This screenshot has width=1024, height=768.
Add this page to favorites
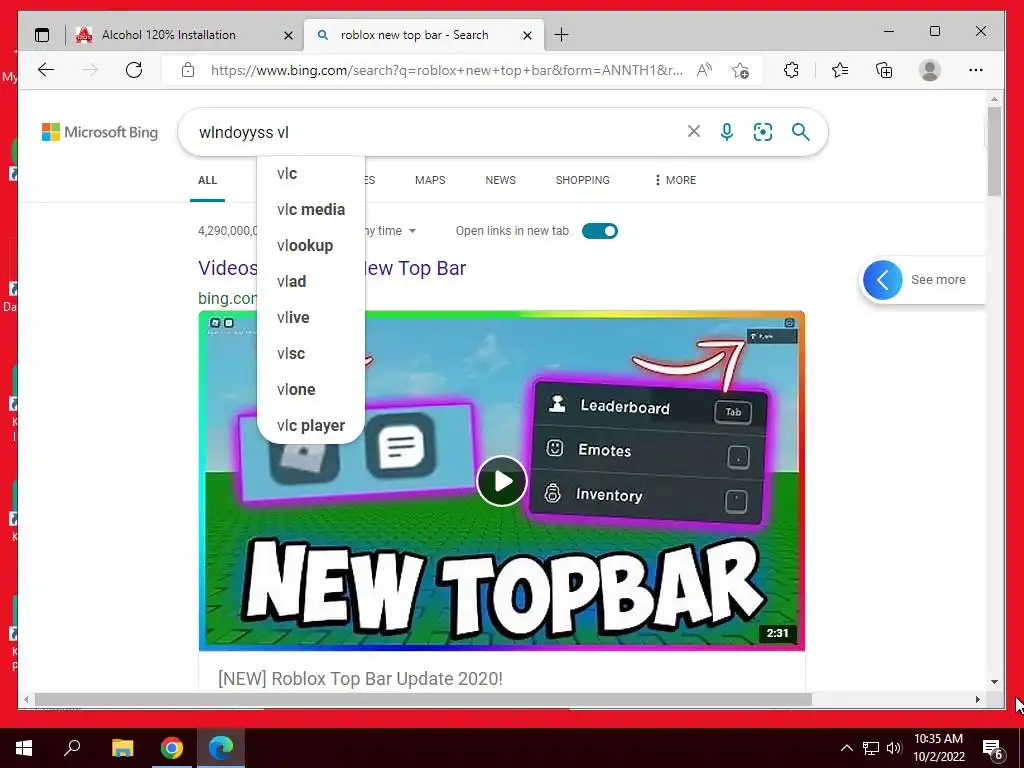(741, 70)
